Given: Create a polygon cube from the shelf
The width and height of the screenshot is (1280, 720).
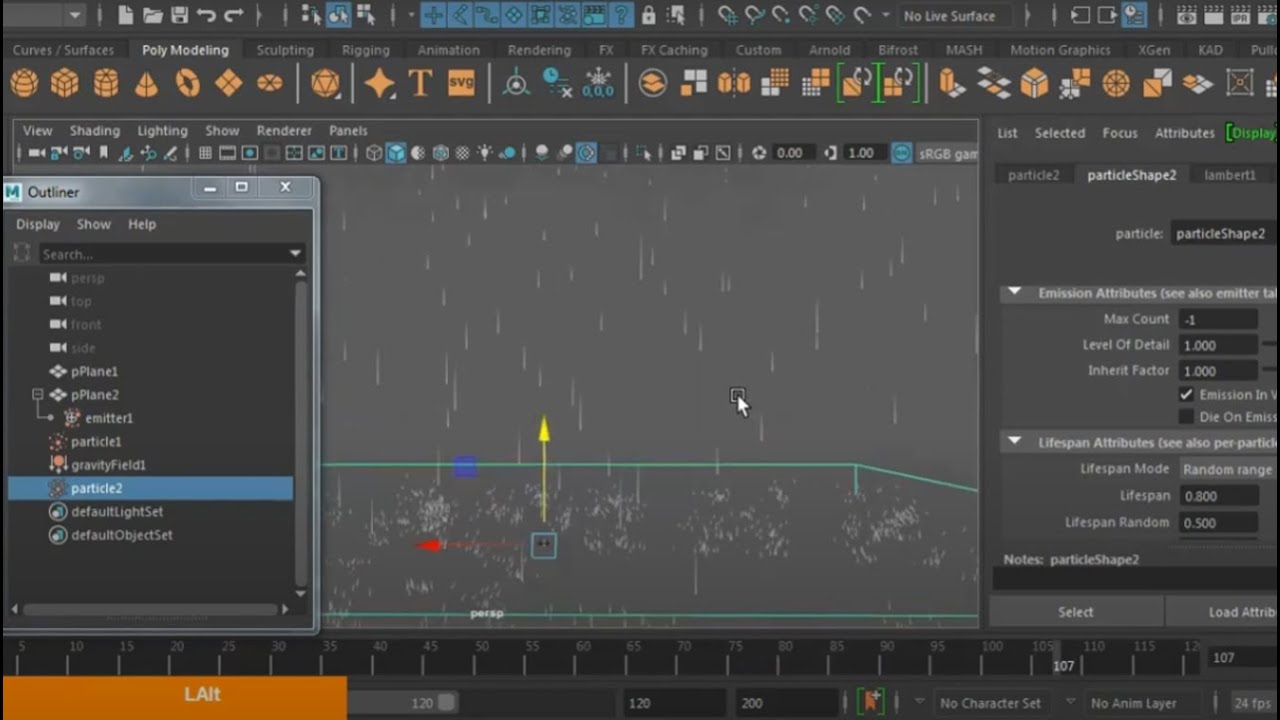Looking at the screenshot, I should click(65, 83).
